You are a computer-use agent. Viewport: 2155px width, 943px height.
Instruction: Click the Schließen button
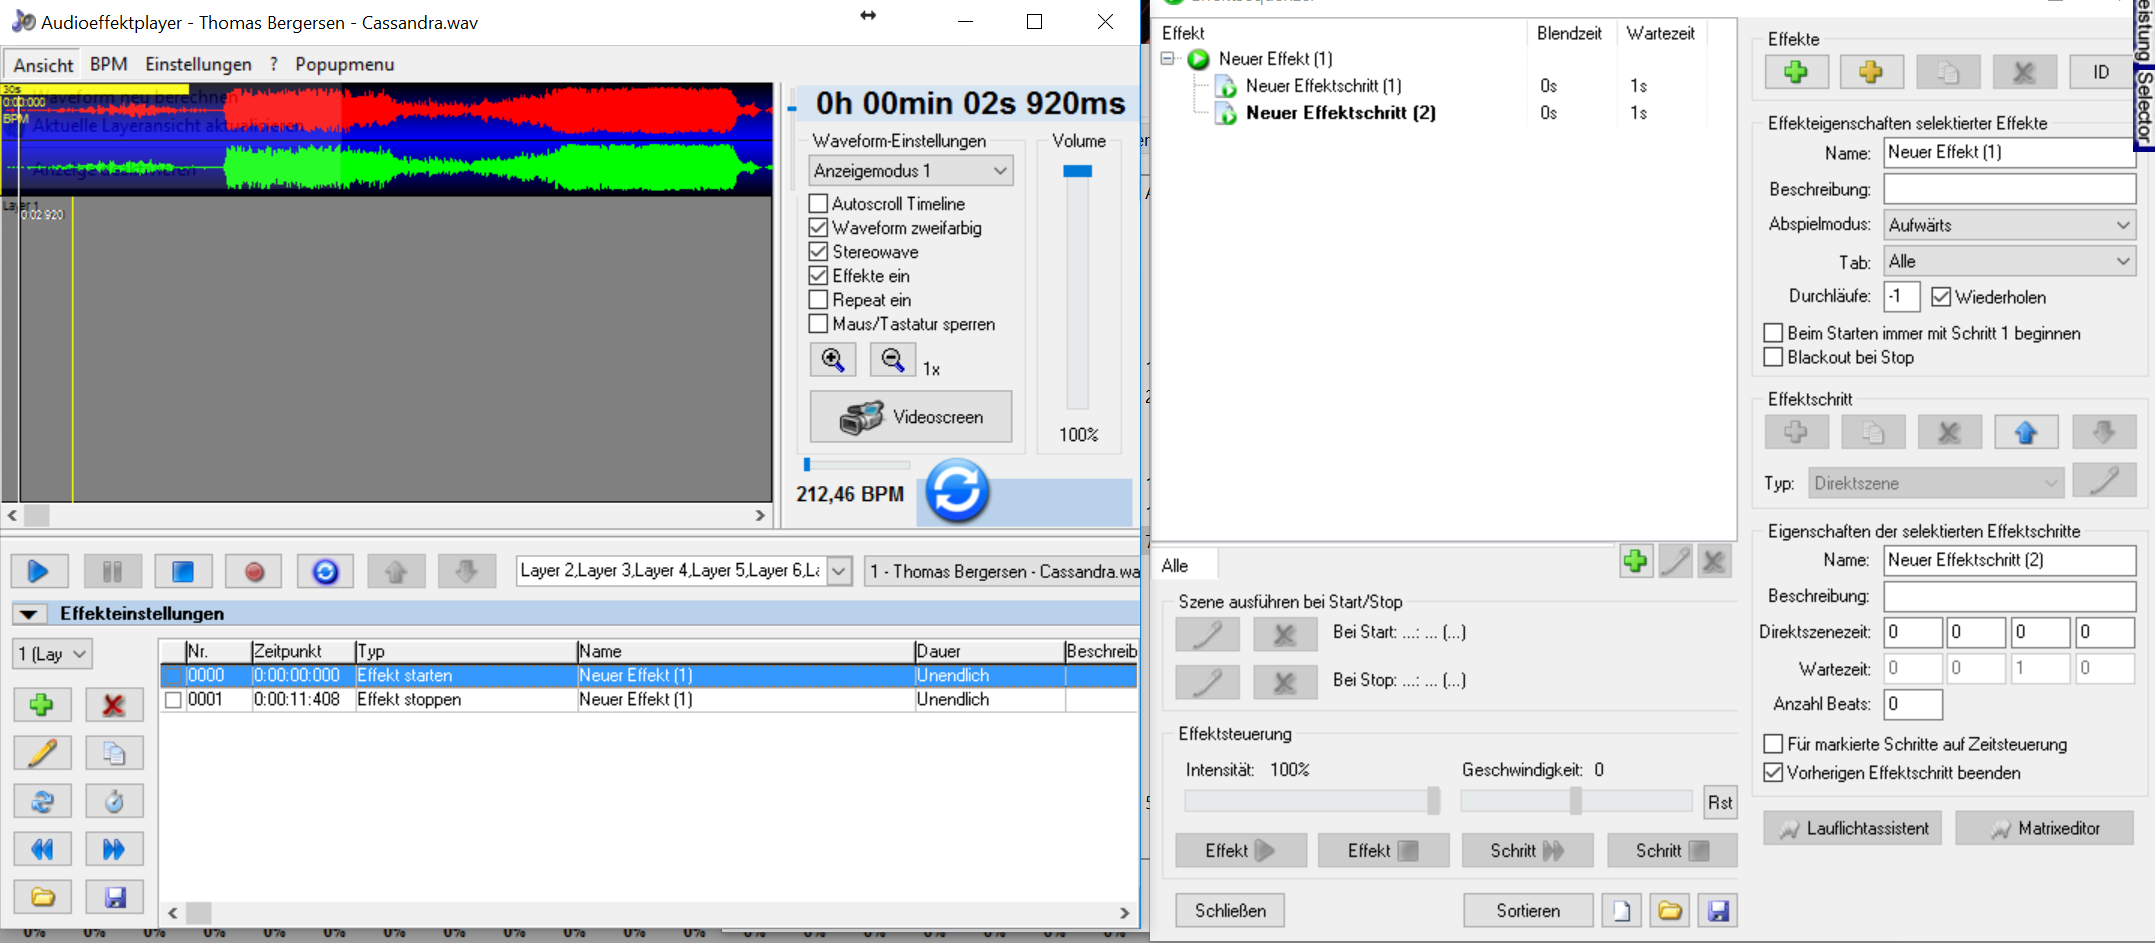(1229, 910)
